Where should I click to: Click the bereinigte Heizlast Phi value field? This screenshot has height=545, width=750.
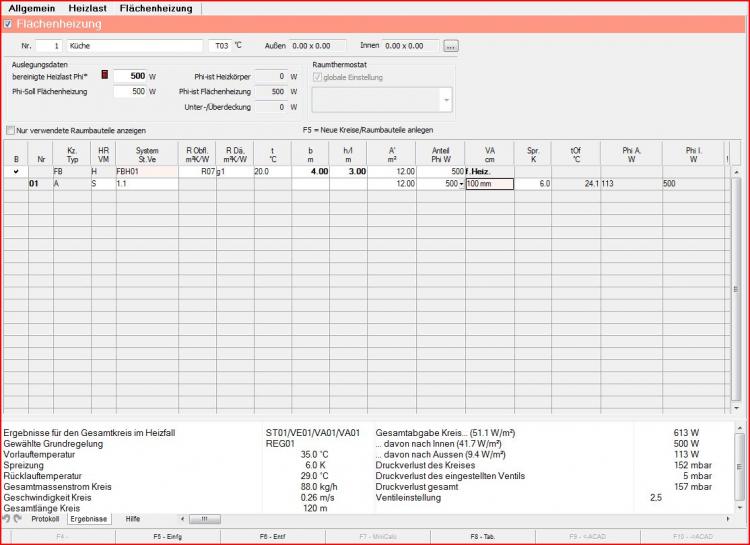130,76
